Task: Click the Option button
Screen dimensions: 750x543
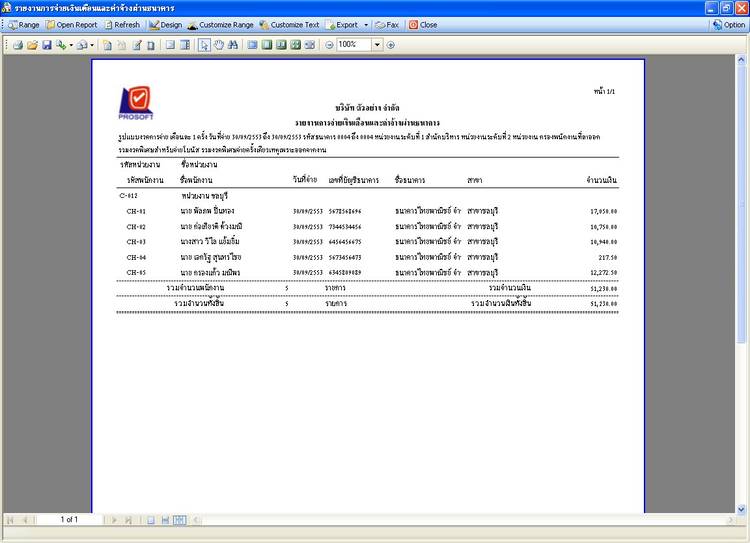Action: (x=729, y=24)
